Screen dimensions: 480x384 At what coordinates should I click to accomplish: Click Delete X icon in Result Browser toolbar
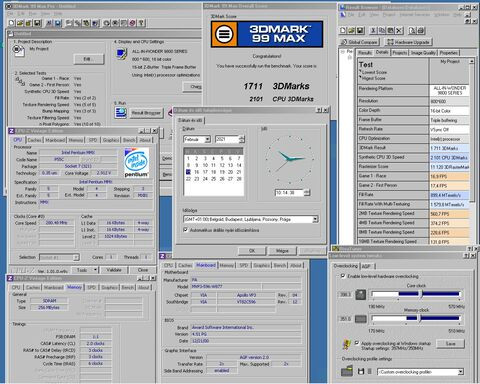399,31
